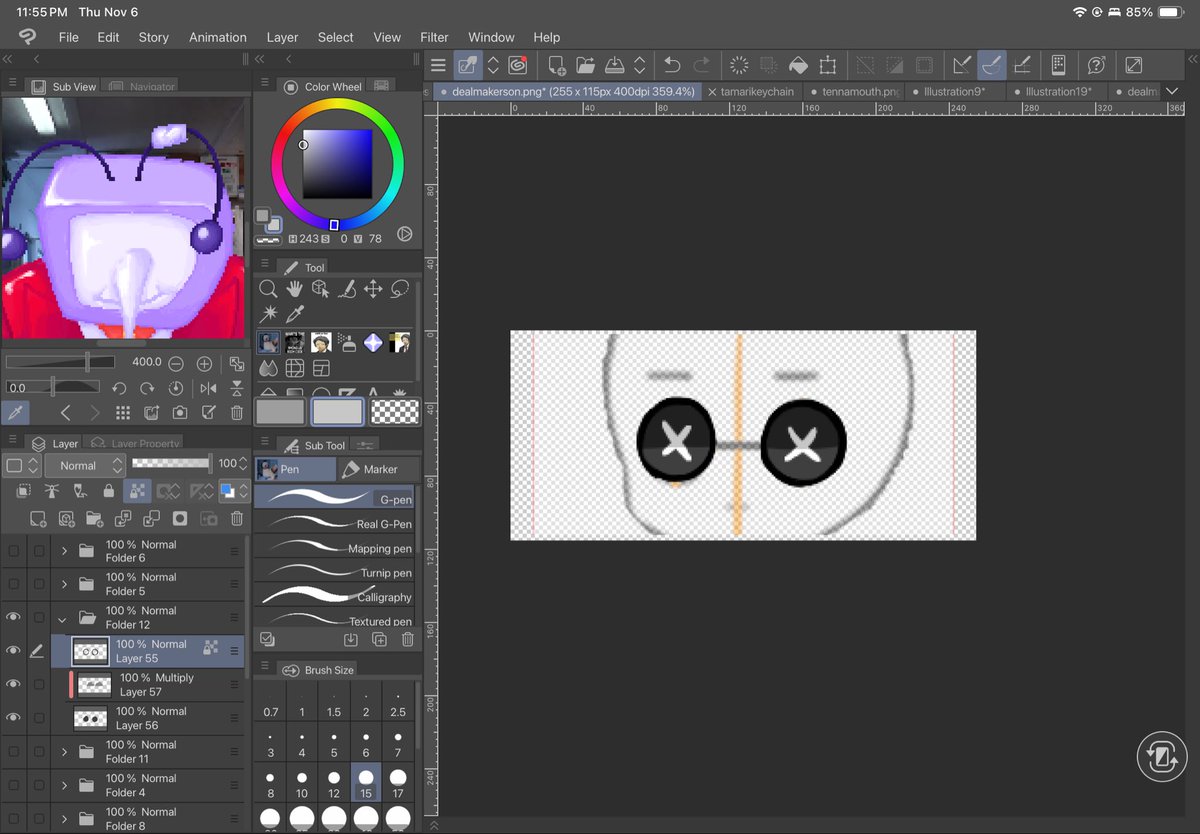1200x834 pixels.
Task: Toggle Clip to Layer Below icon
Action: (x=23, y=491)
